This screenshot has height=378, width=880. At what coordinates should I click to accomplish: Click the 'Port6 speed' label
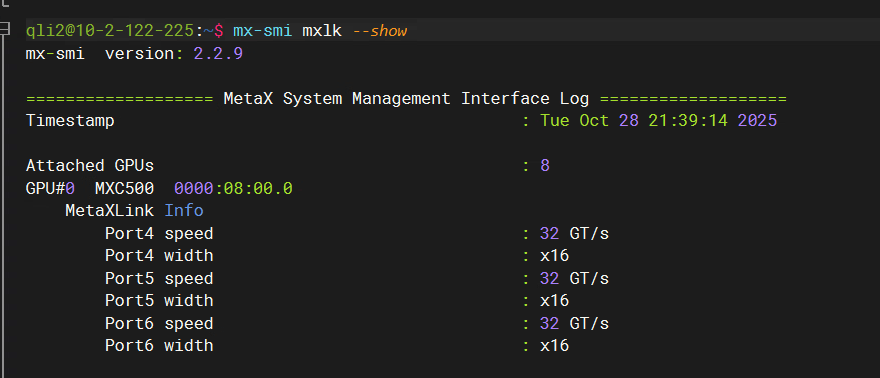159,324
